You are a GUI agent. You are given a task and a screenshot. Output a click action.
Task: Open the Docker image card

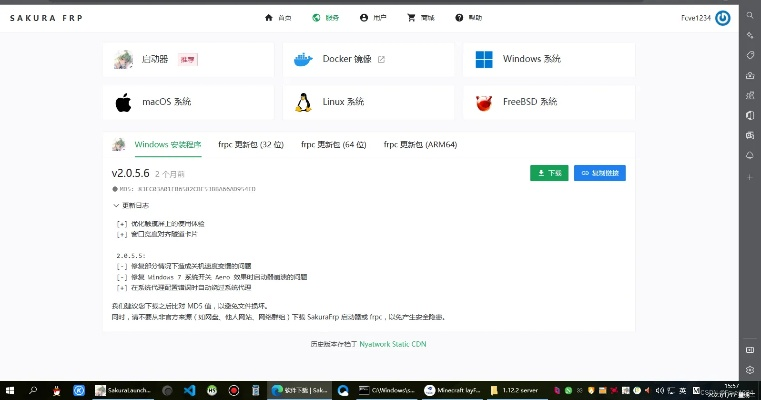point(368,59)
